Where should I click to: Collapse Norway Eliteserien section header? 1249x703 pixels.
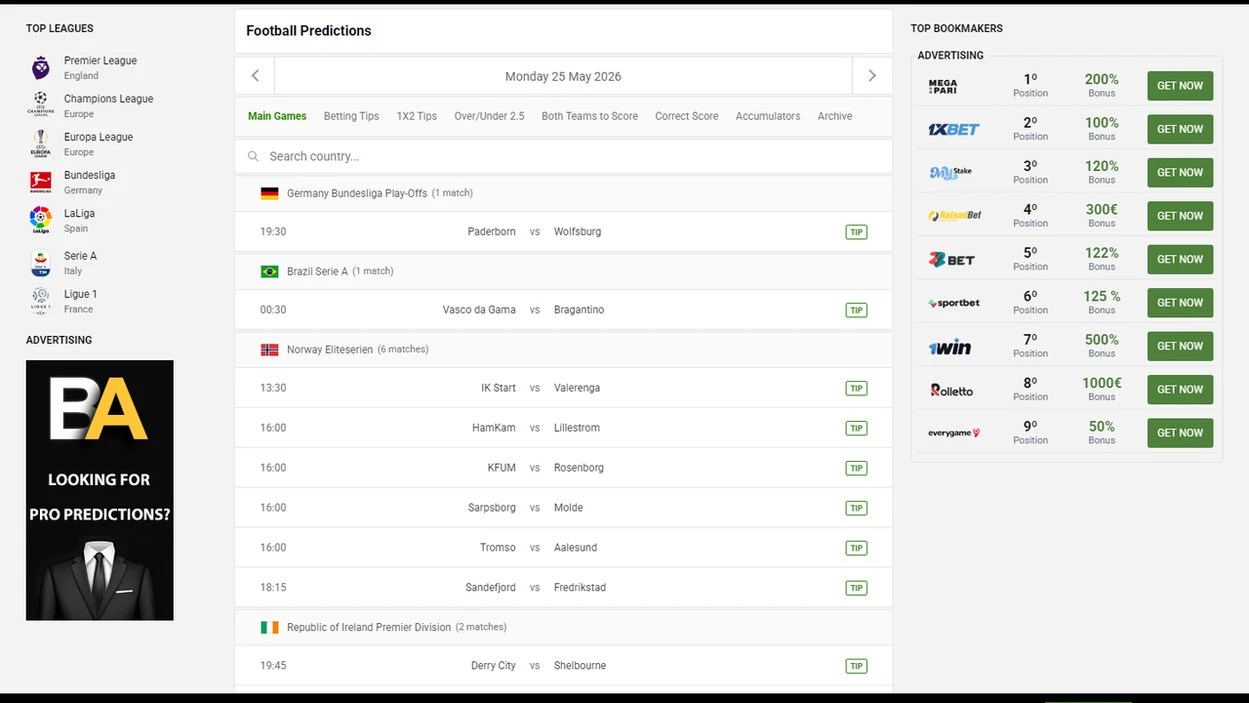point(563,349)
